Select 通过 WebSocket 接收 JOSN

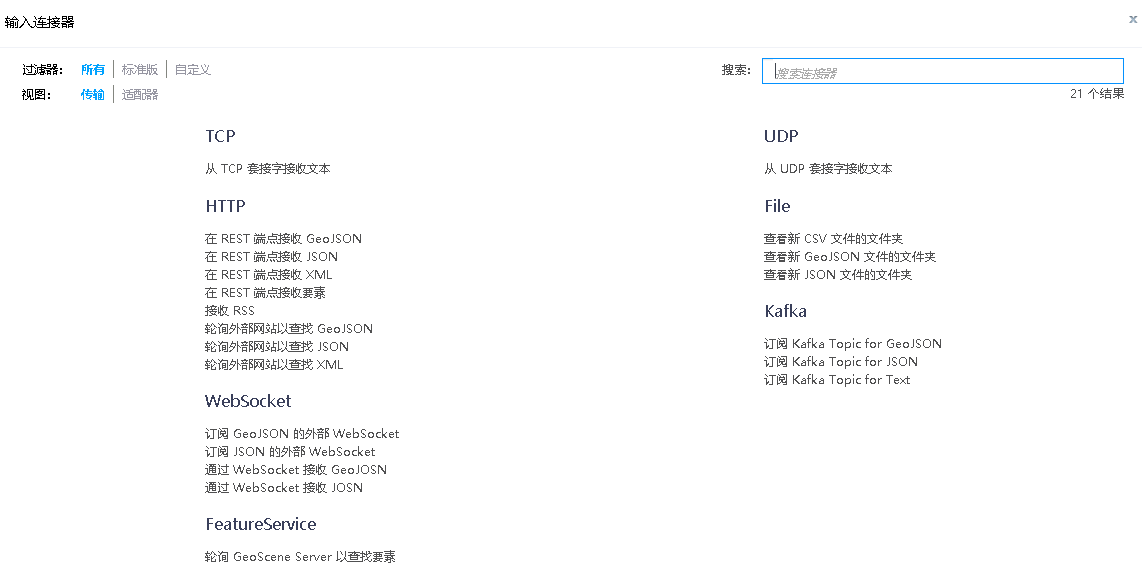pyautogui.click(x=284, y=488)
